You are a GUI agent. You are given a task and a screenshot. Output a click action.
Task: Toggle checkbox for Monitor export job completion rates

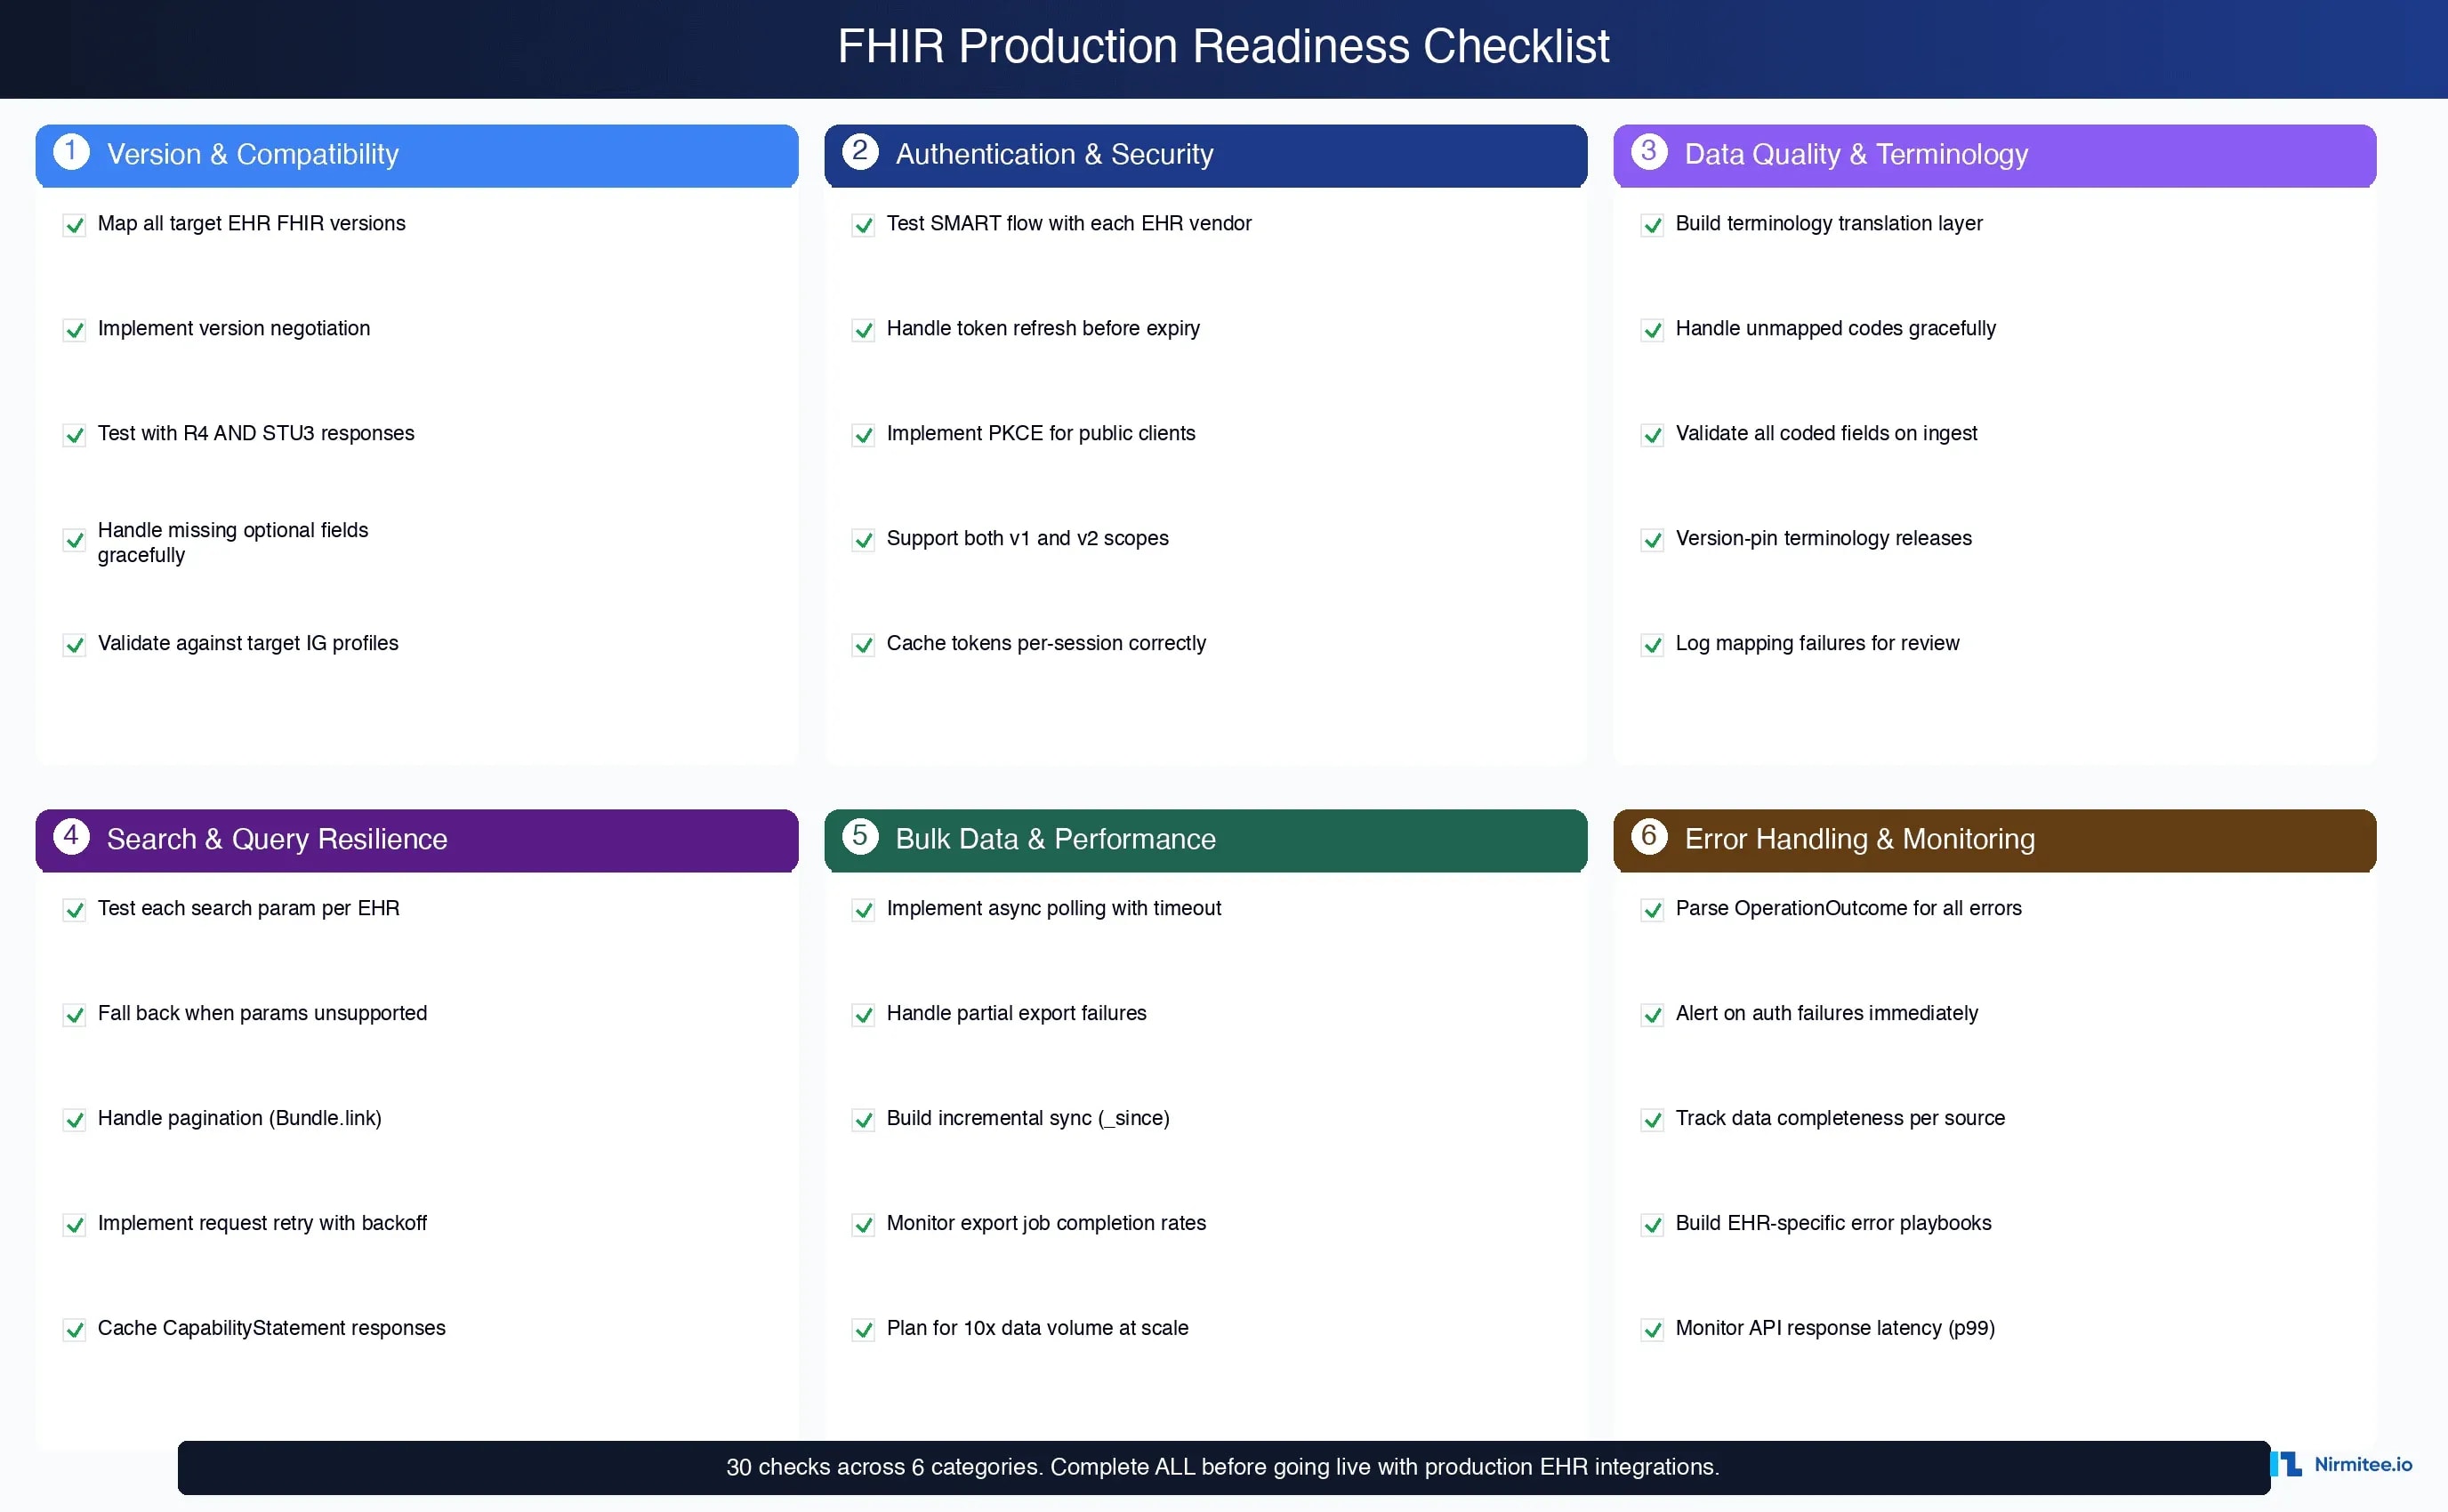[x=863, y=1225]
